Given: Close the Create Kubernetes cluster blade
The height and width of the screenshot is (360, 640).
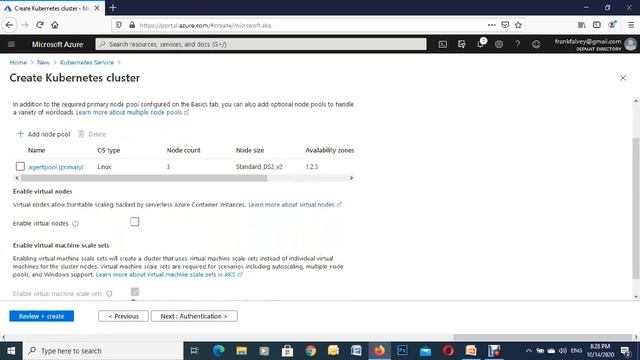Looking at the screenshot, I should (623, 78).
